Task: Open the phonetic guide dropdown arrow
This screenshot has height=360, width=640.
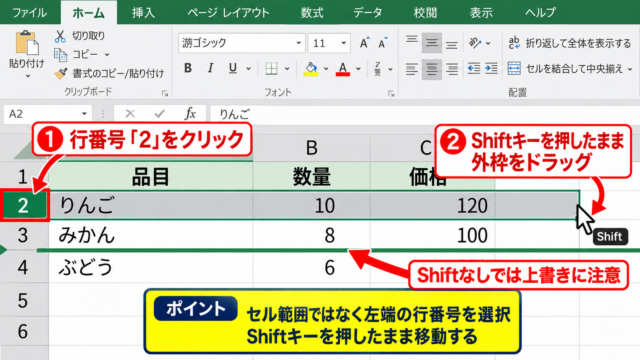Action: pos(390,69)
